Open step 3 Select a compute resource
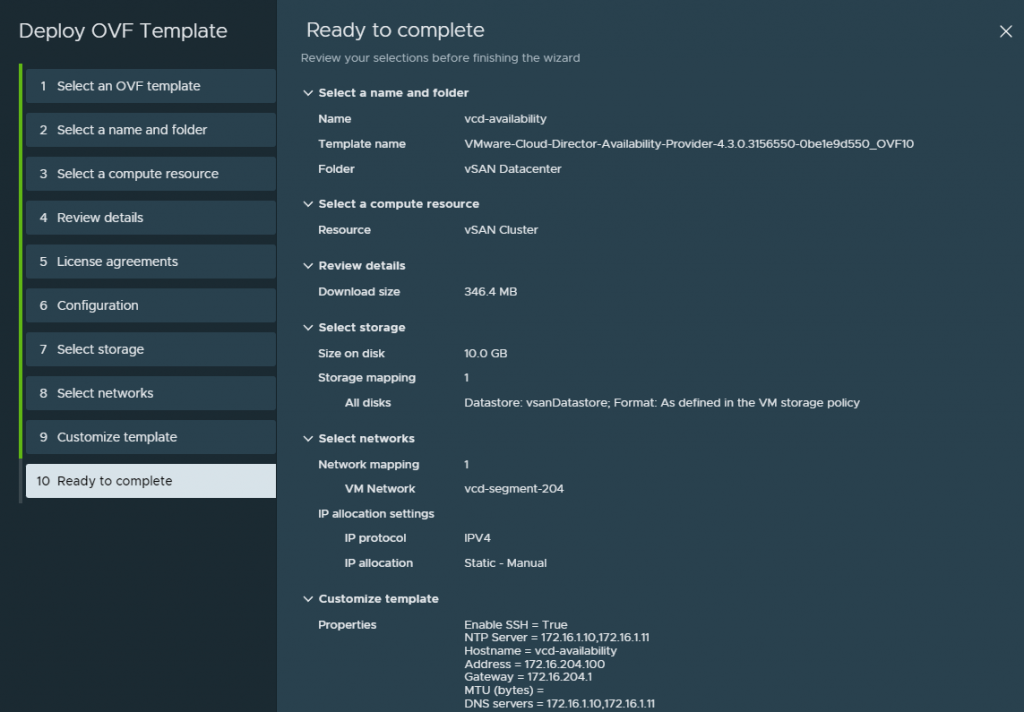 click(151, 174)
